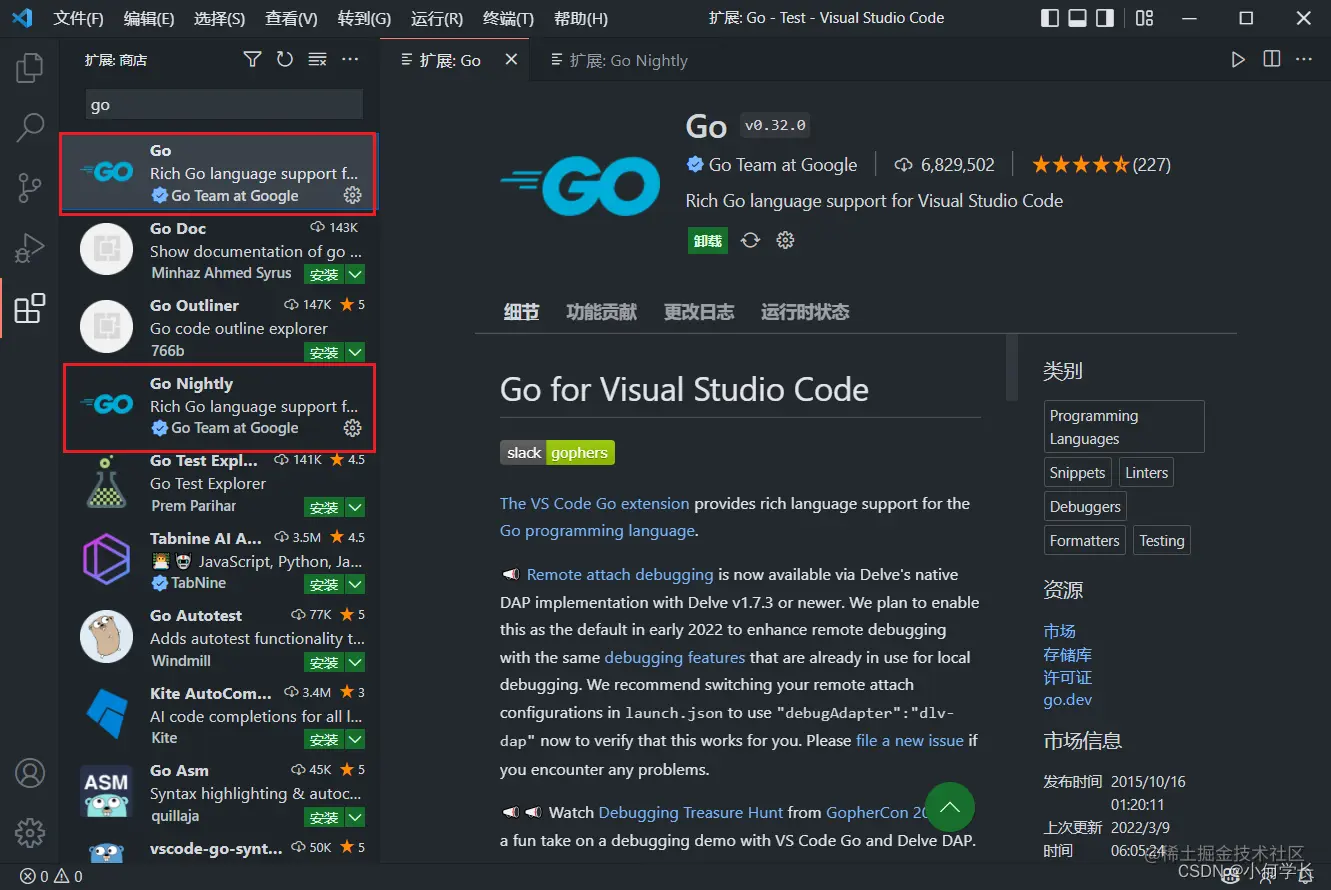Clear extensions search results icon
Screen dimensions: 1331x890
coord(317,60)
